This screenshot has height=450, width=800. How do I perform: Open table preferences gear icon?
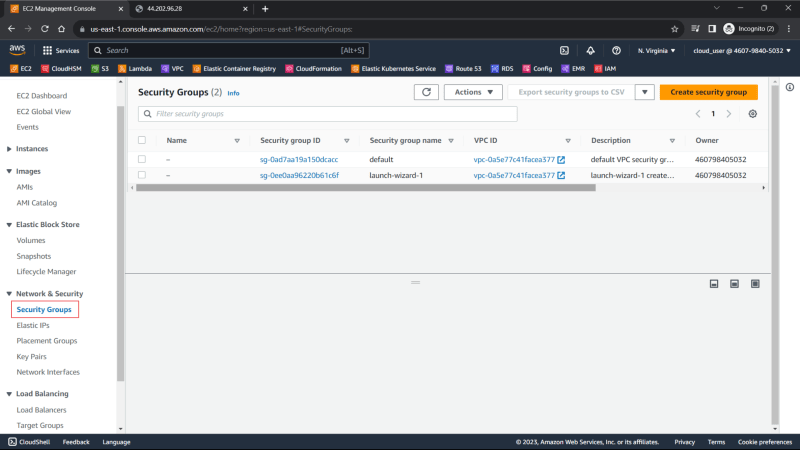pos(753,114)
